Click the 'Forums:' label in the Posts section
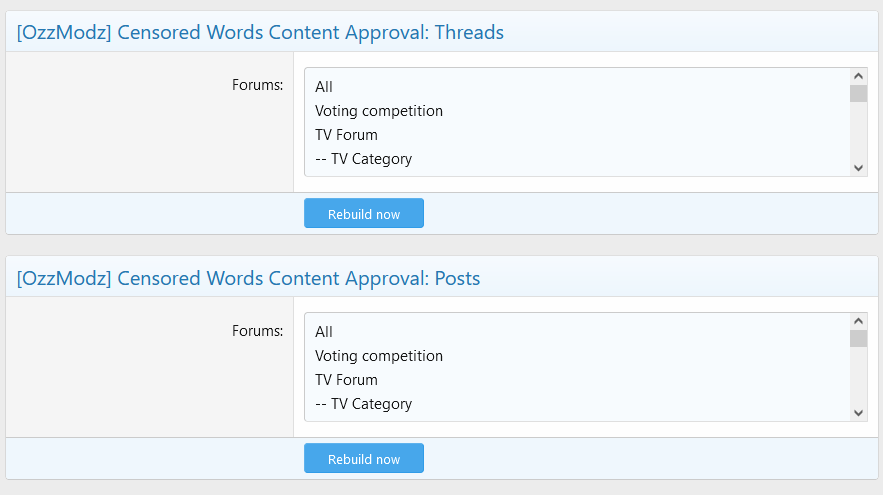The image size is (883, 495). click(257, 330)
